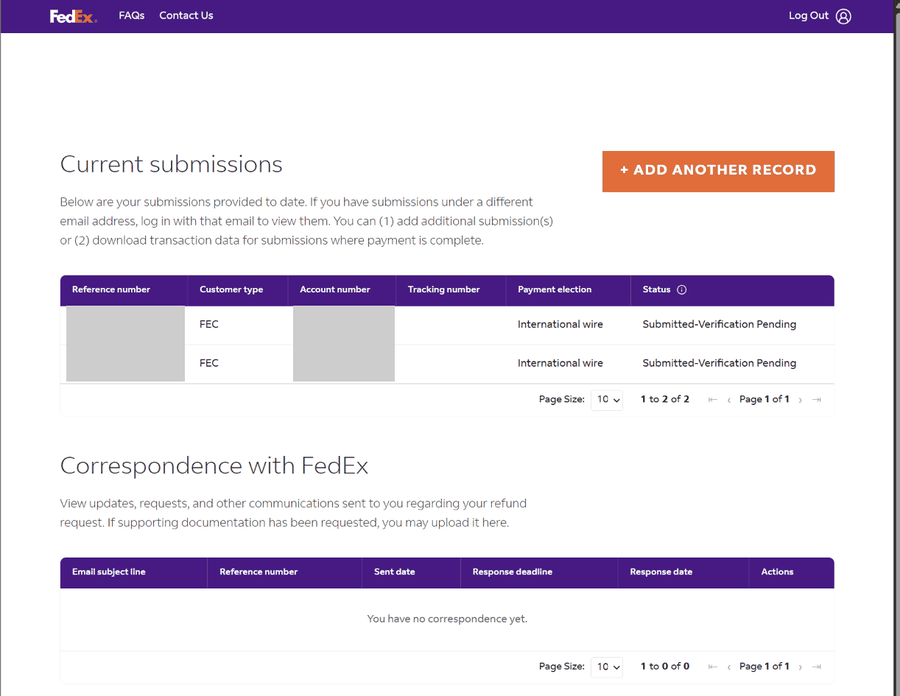900x696 pixels.
Task: Click Add Another Record button
Action: (x=718, y=171)
